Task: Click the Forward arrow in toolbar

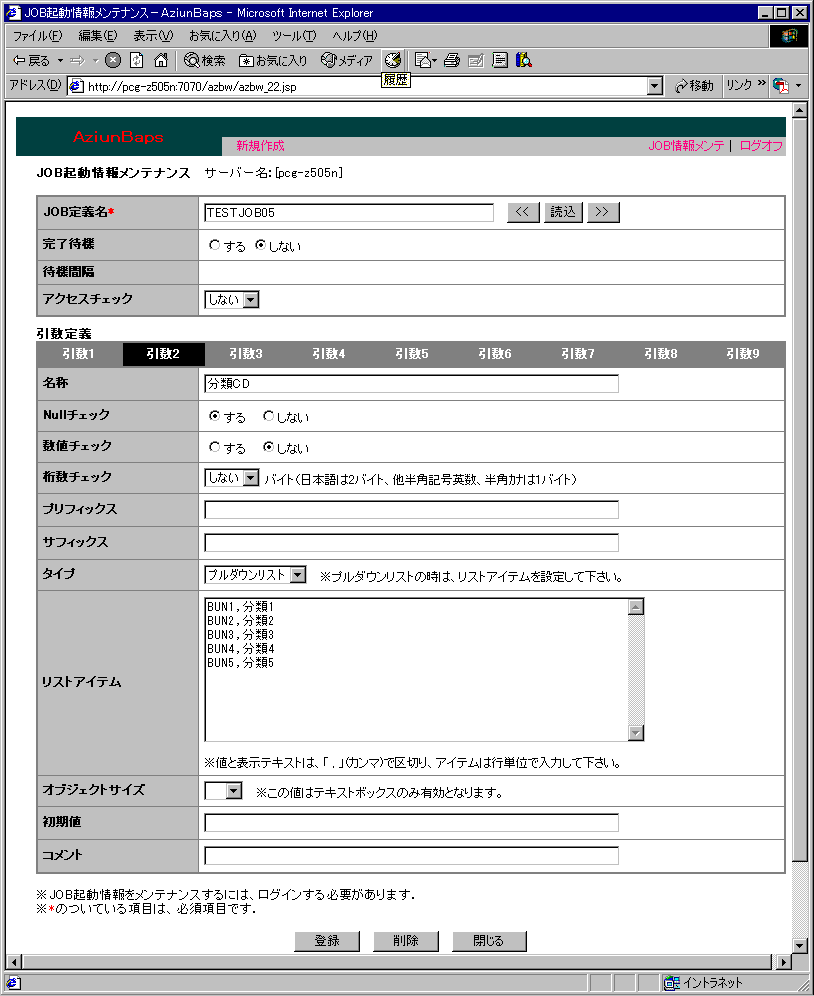Action: pos(78,60)
